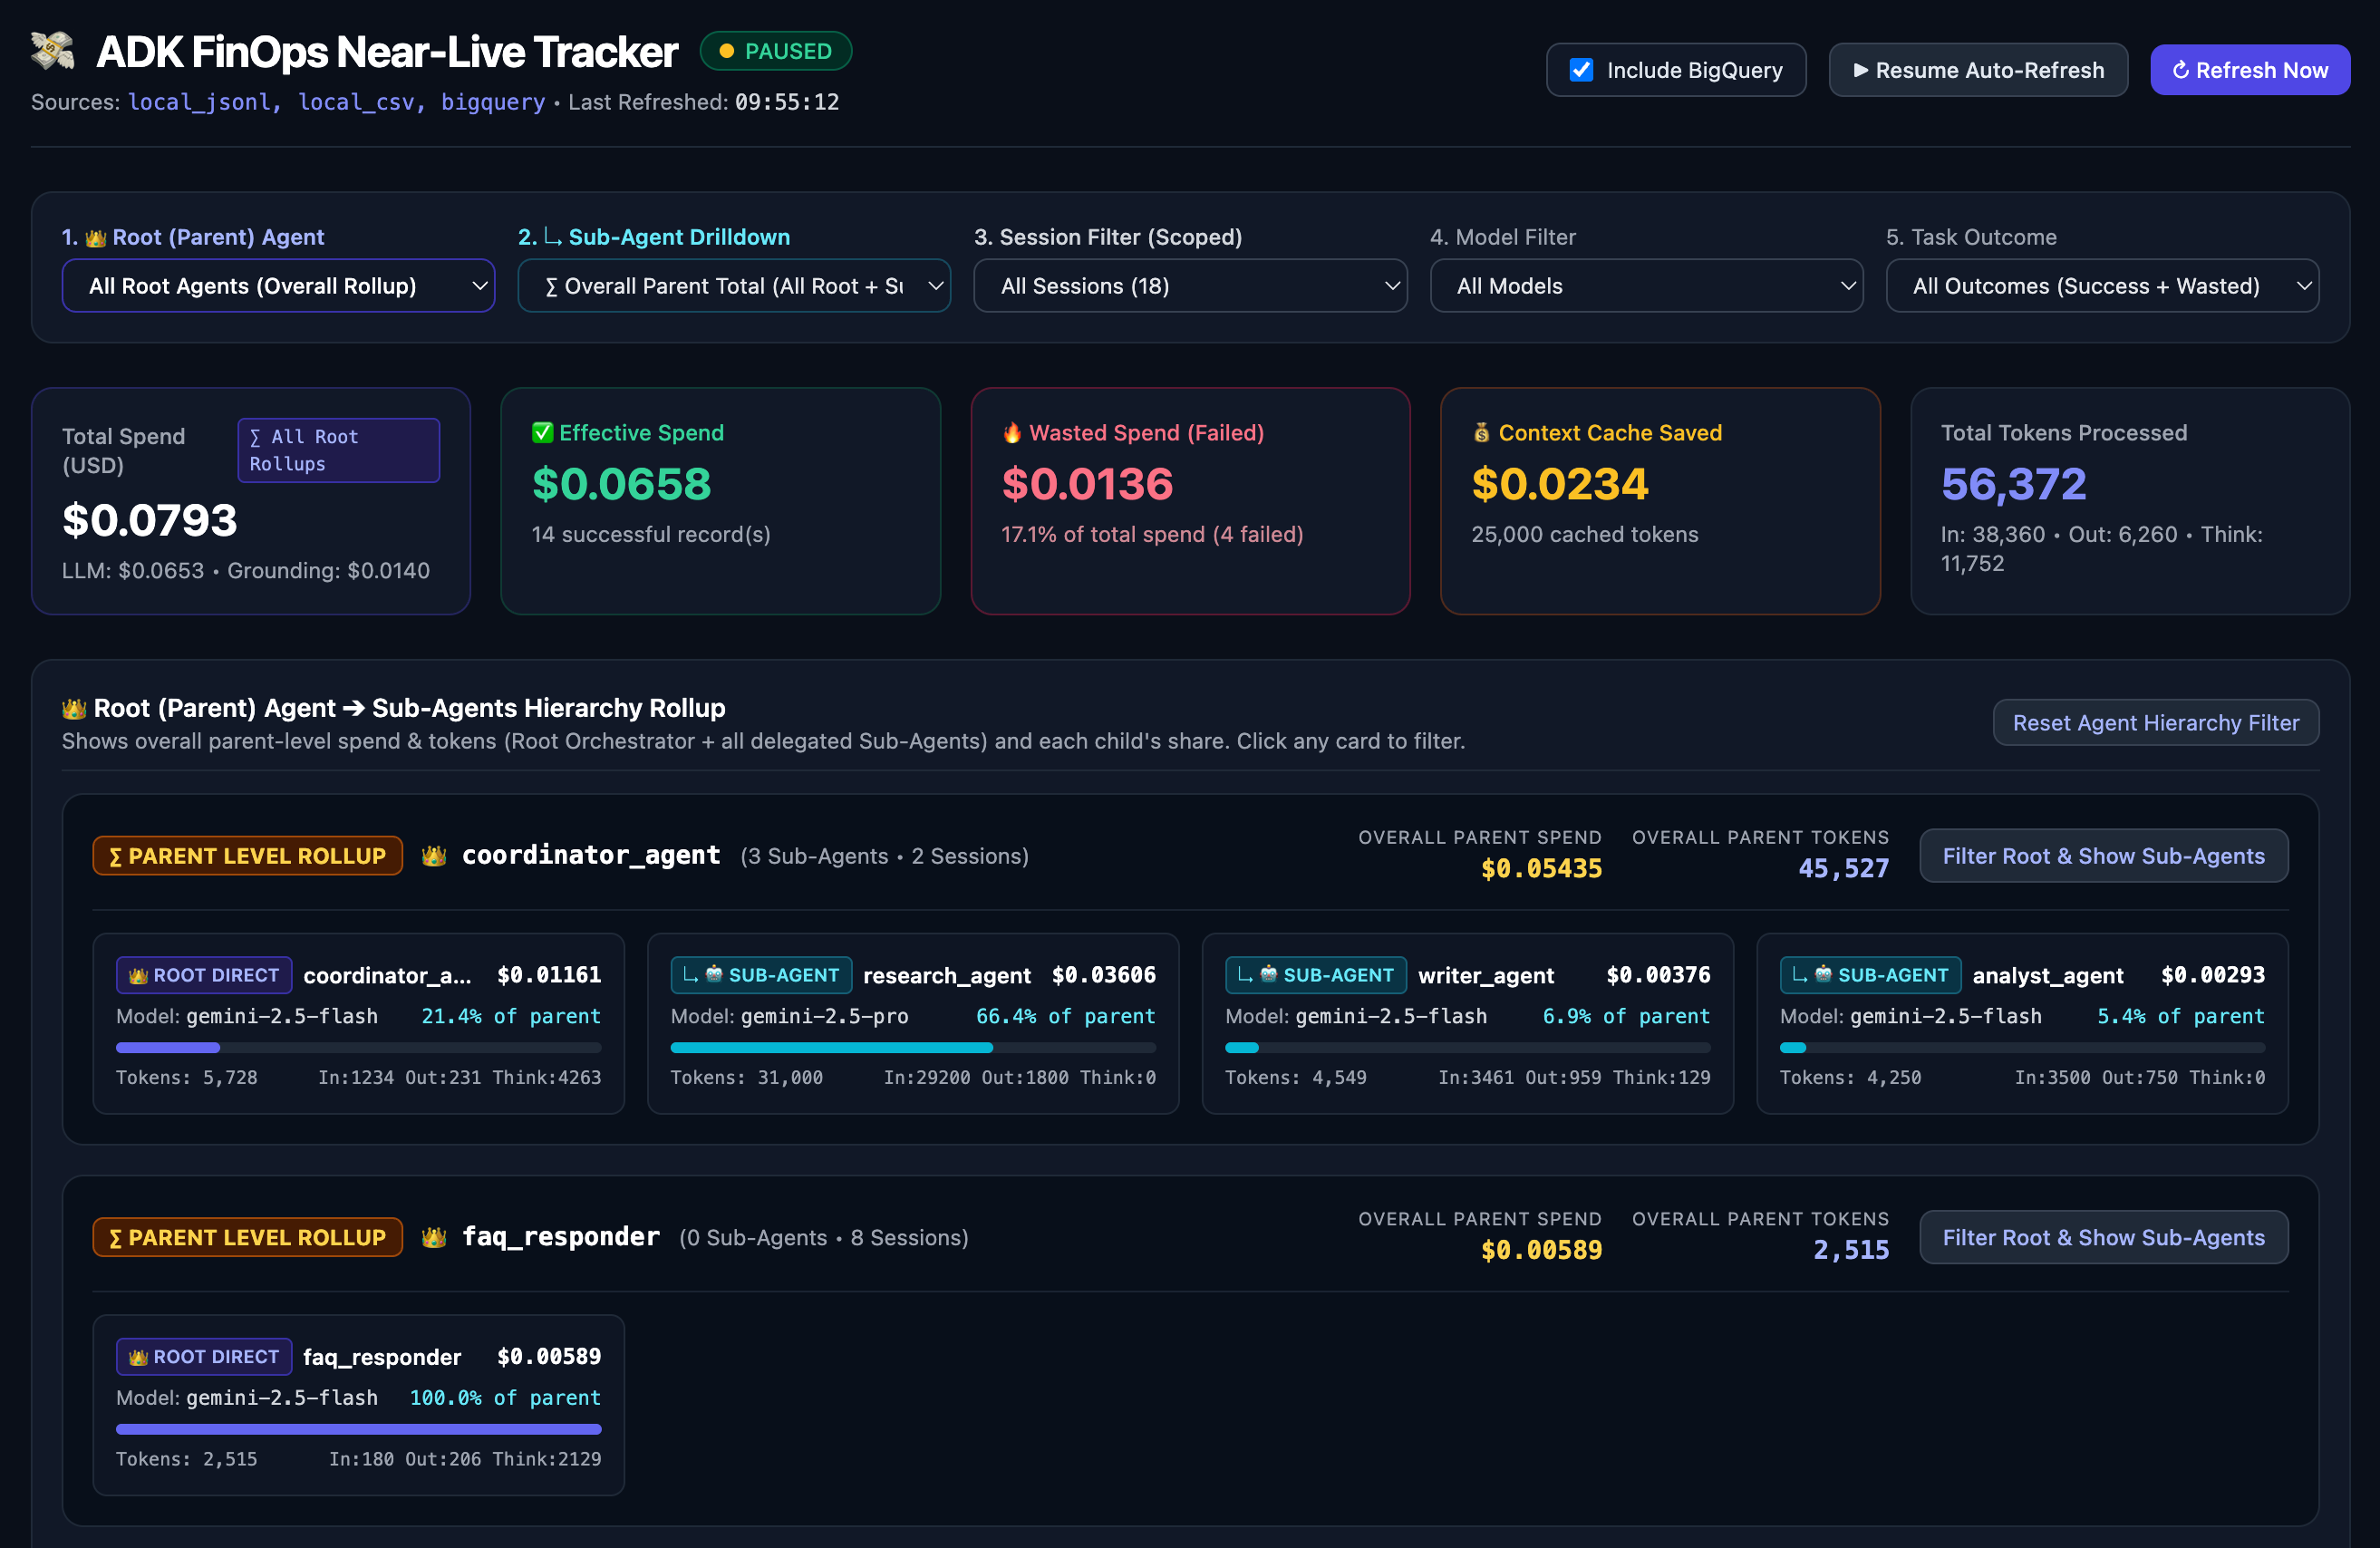Click the Refresh Now button
The image size is (2380, 1548).
point(2250,70)
